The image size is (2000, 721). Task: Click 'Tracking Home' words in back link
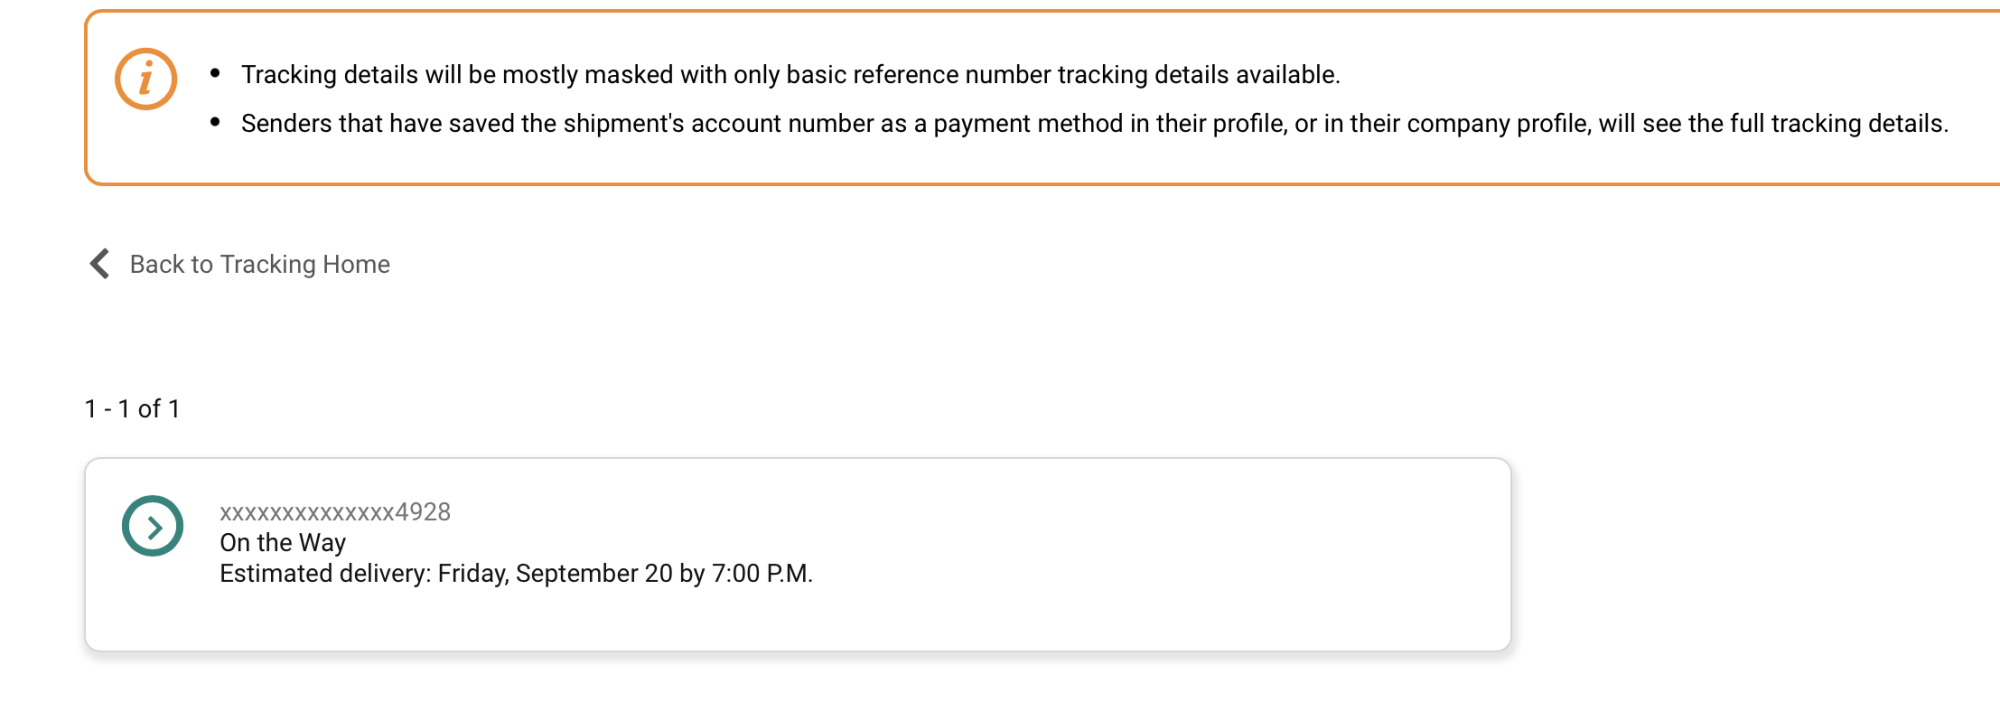click(x=305, y=264)
